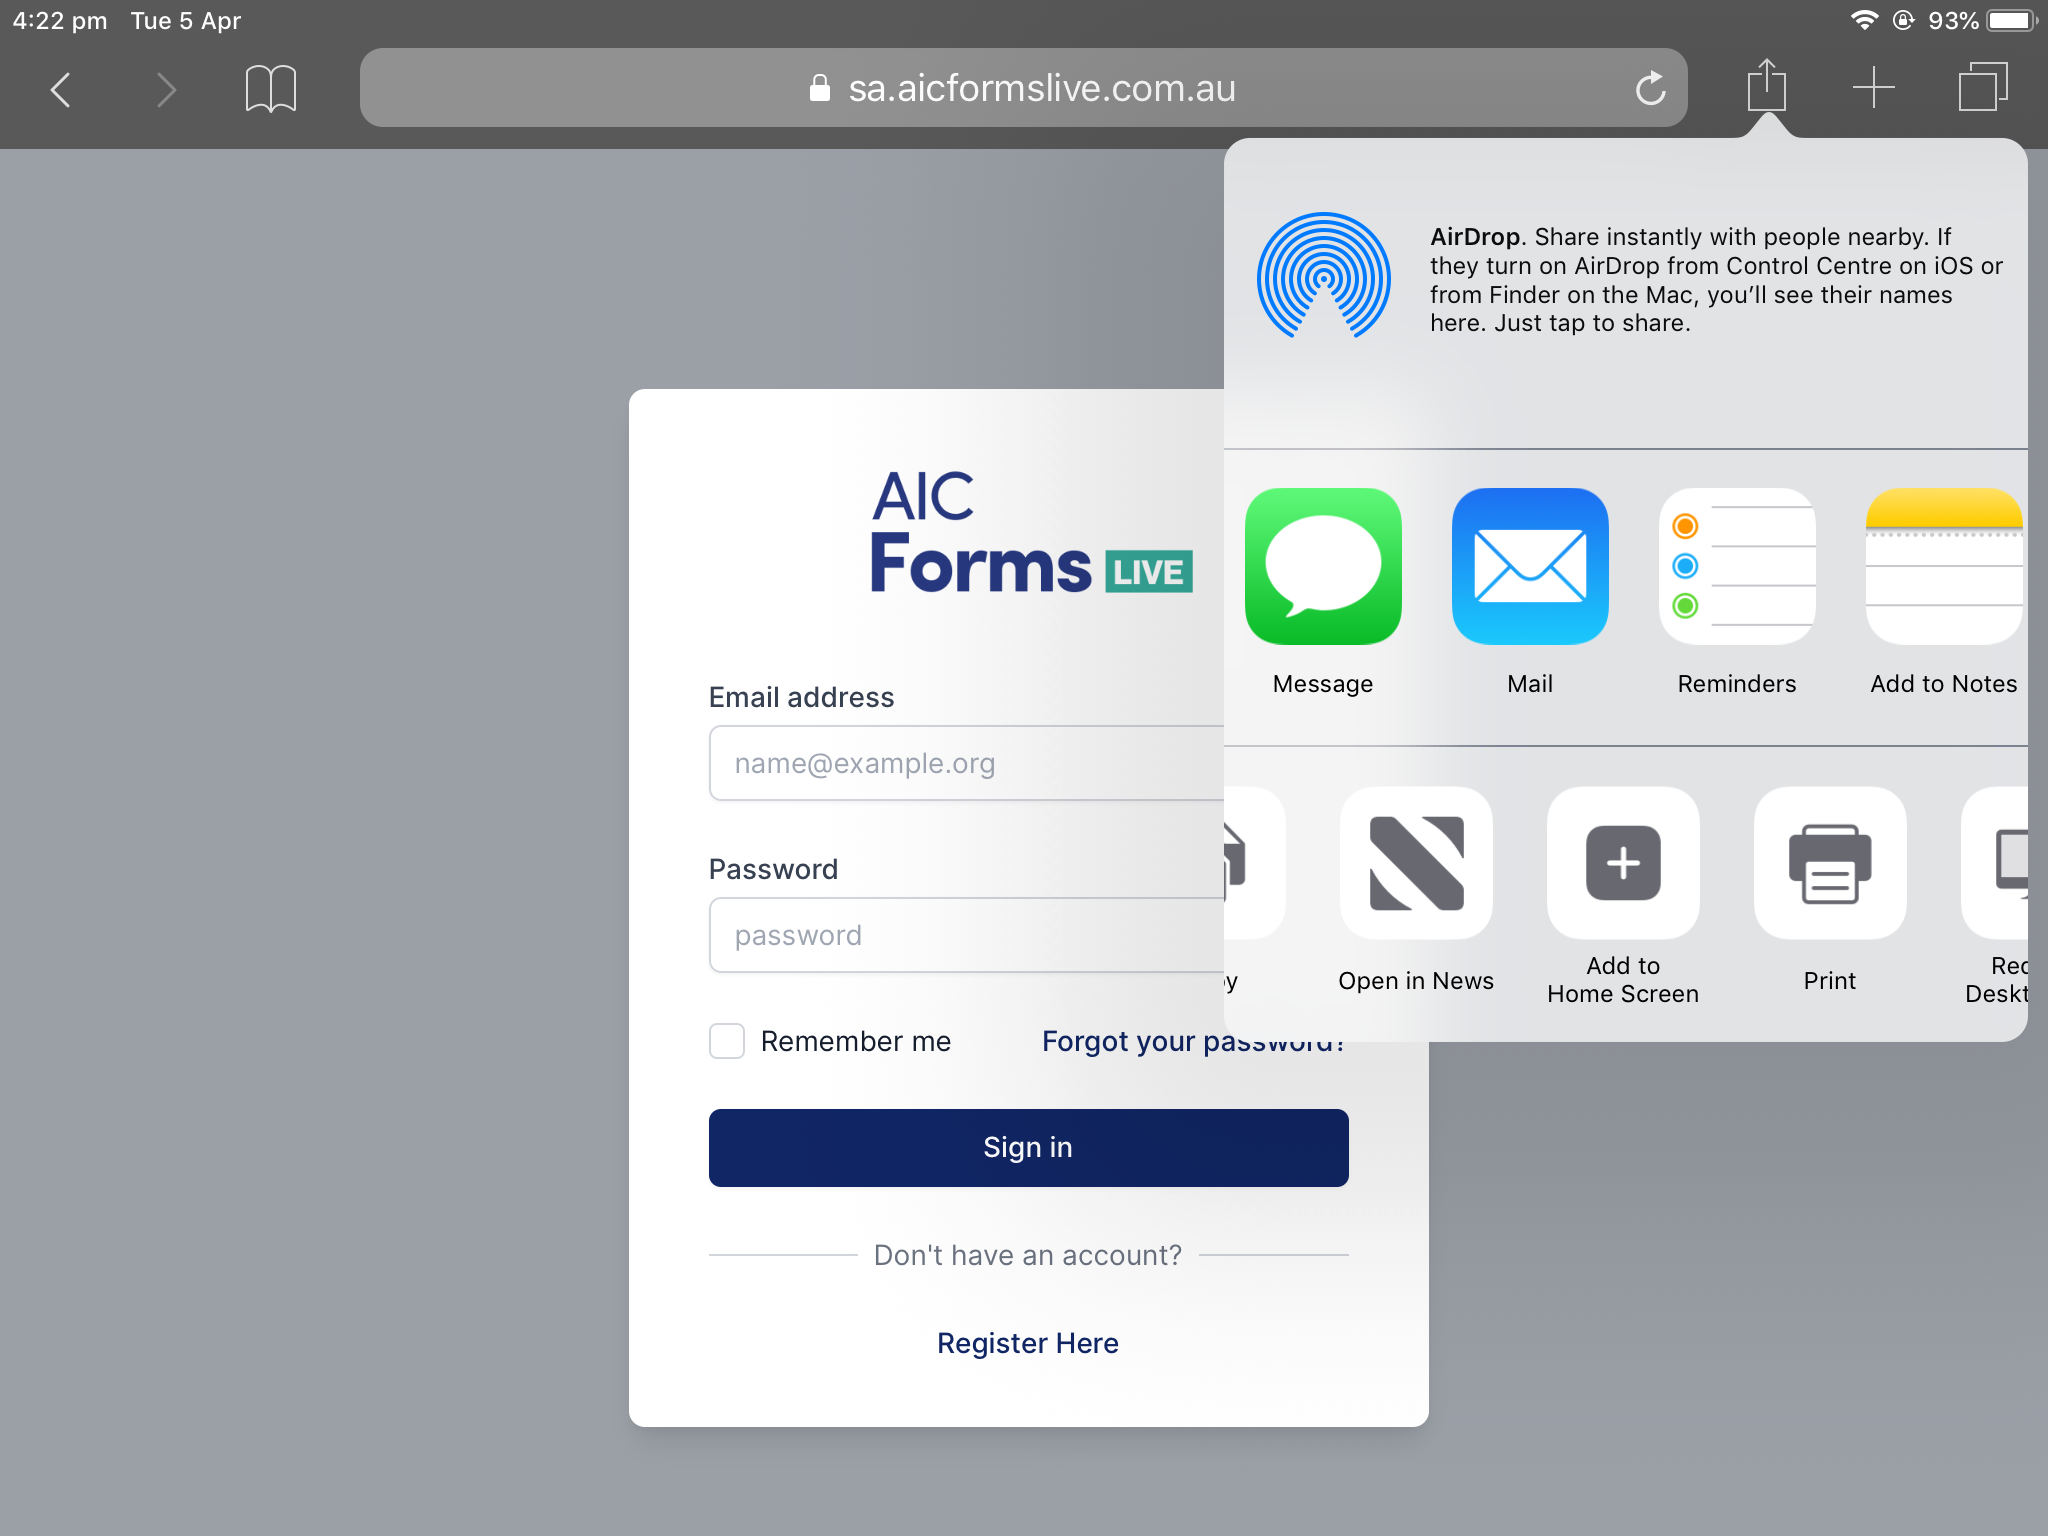Tap the battery indicator icon
2048x1536 pixels.
(2012, 20)
